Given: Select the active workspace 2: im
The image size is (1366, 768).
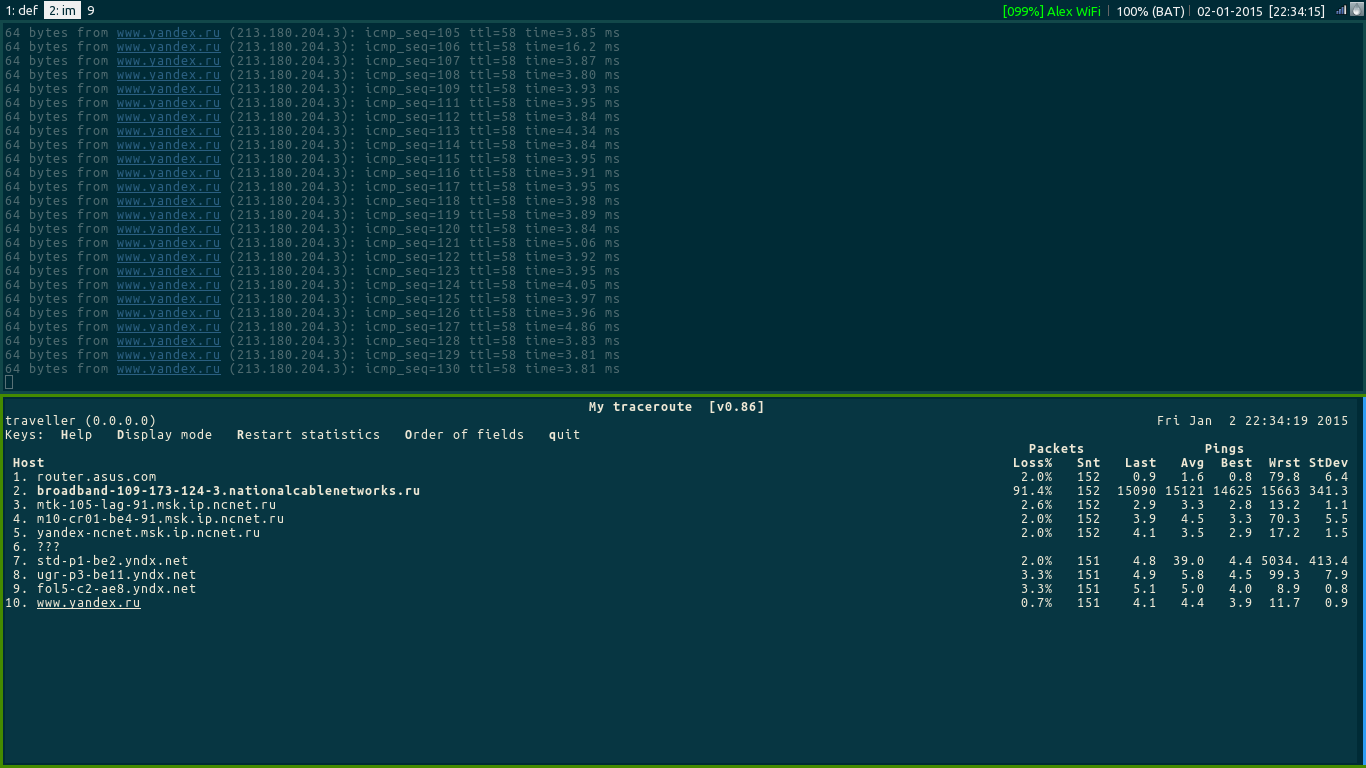Looking at the screenshot, I should tap(62, 11).
